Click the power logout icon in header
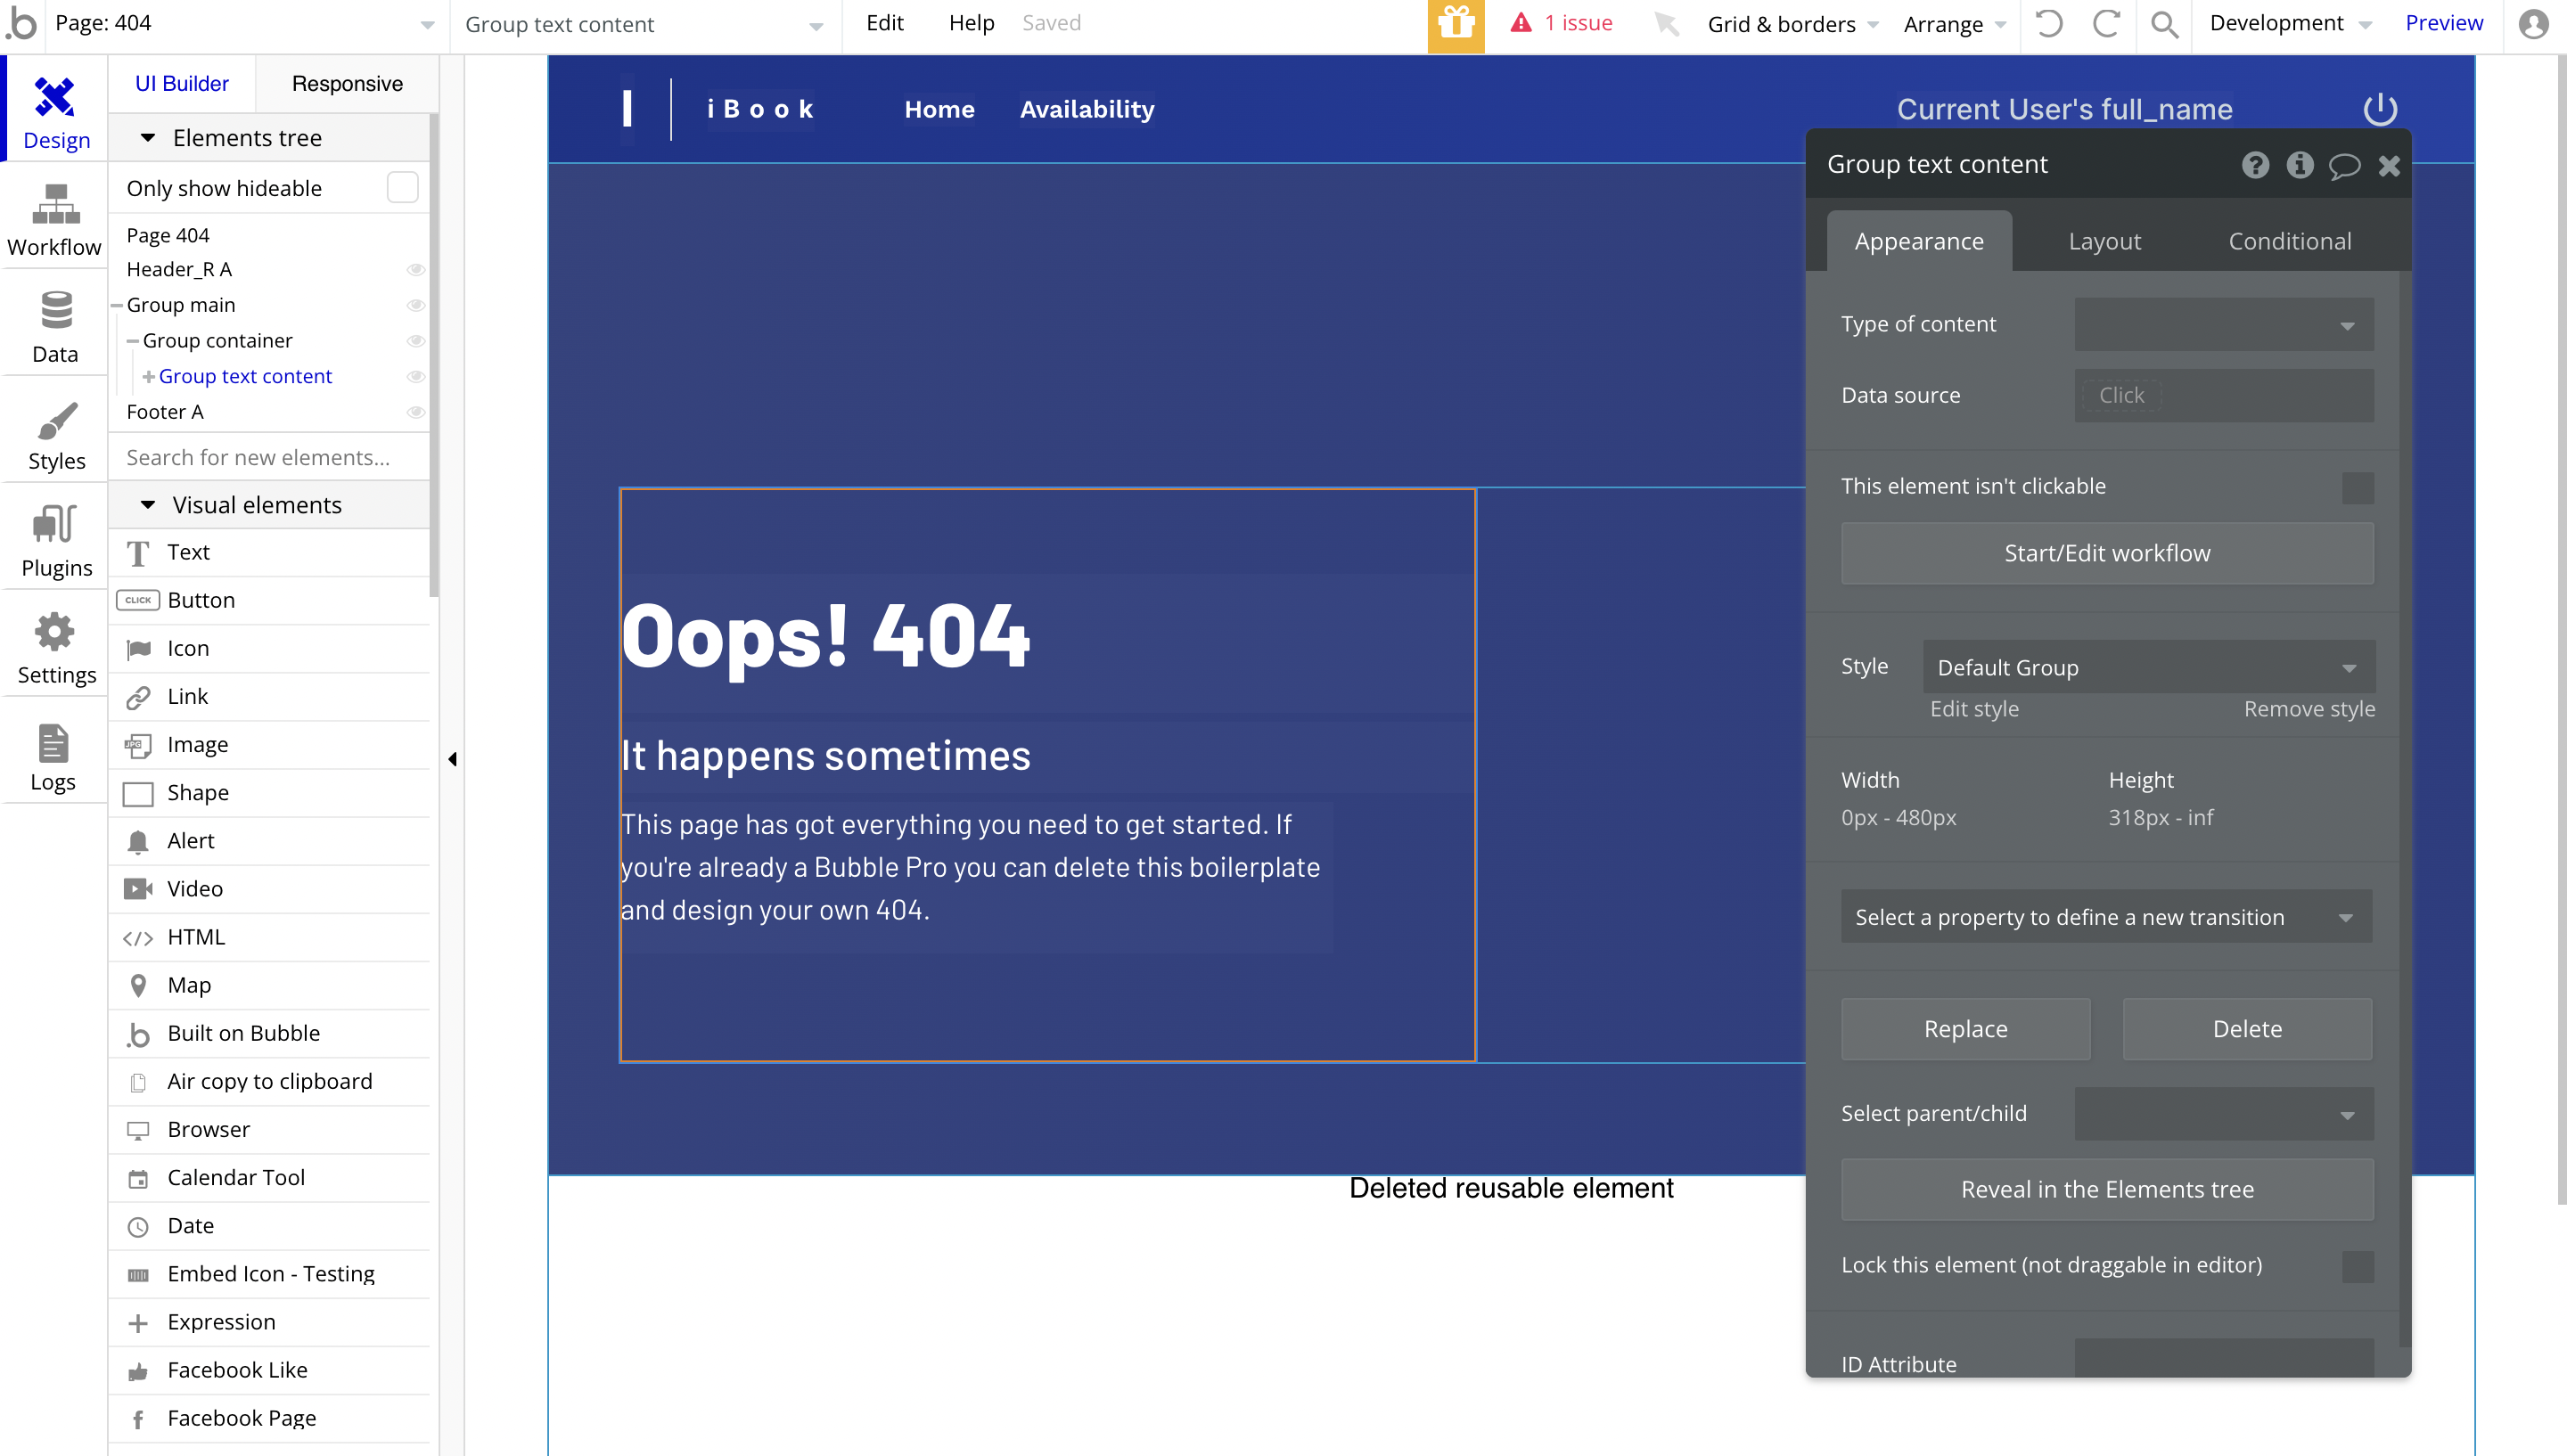This screenshot has width=2567, height=1456. [2379, 109]
